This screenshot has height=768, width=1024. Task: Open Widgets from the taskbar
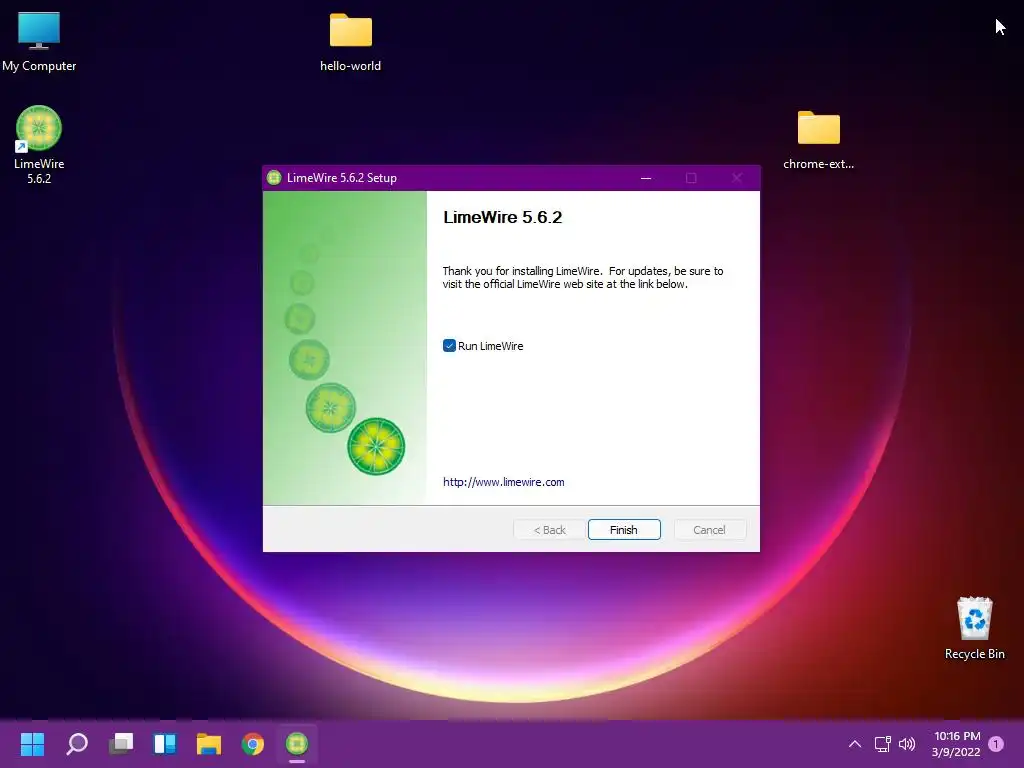(165, 744)
